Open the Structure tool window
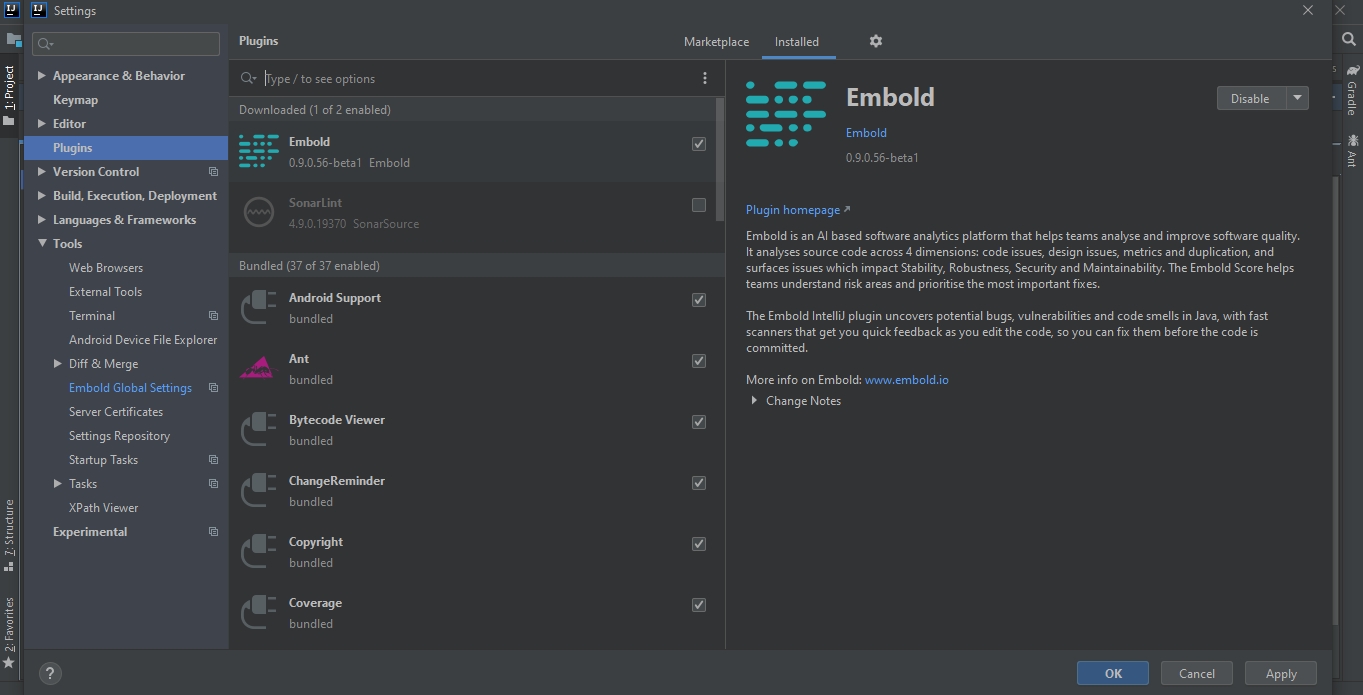The height and width of the screenshot is (695, 1363). (9, 535)
